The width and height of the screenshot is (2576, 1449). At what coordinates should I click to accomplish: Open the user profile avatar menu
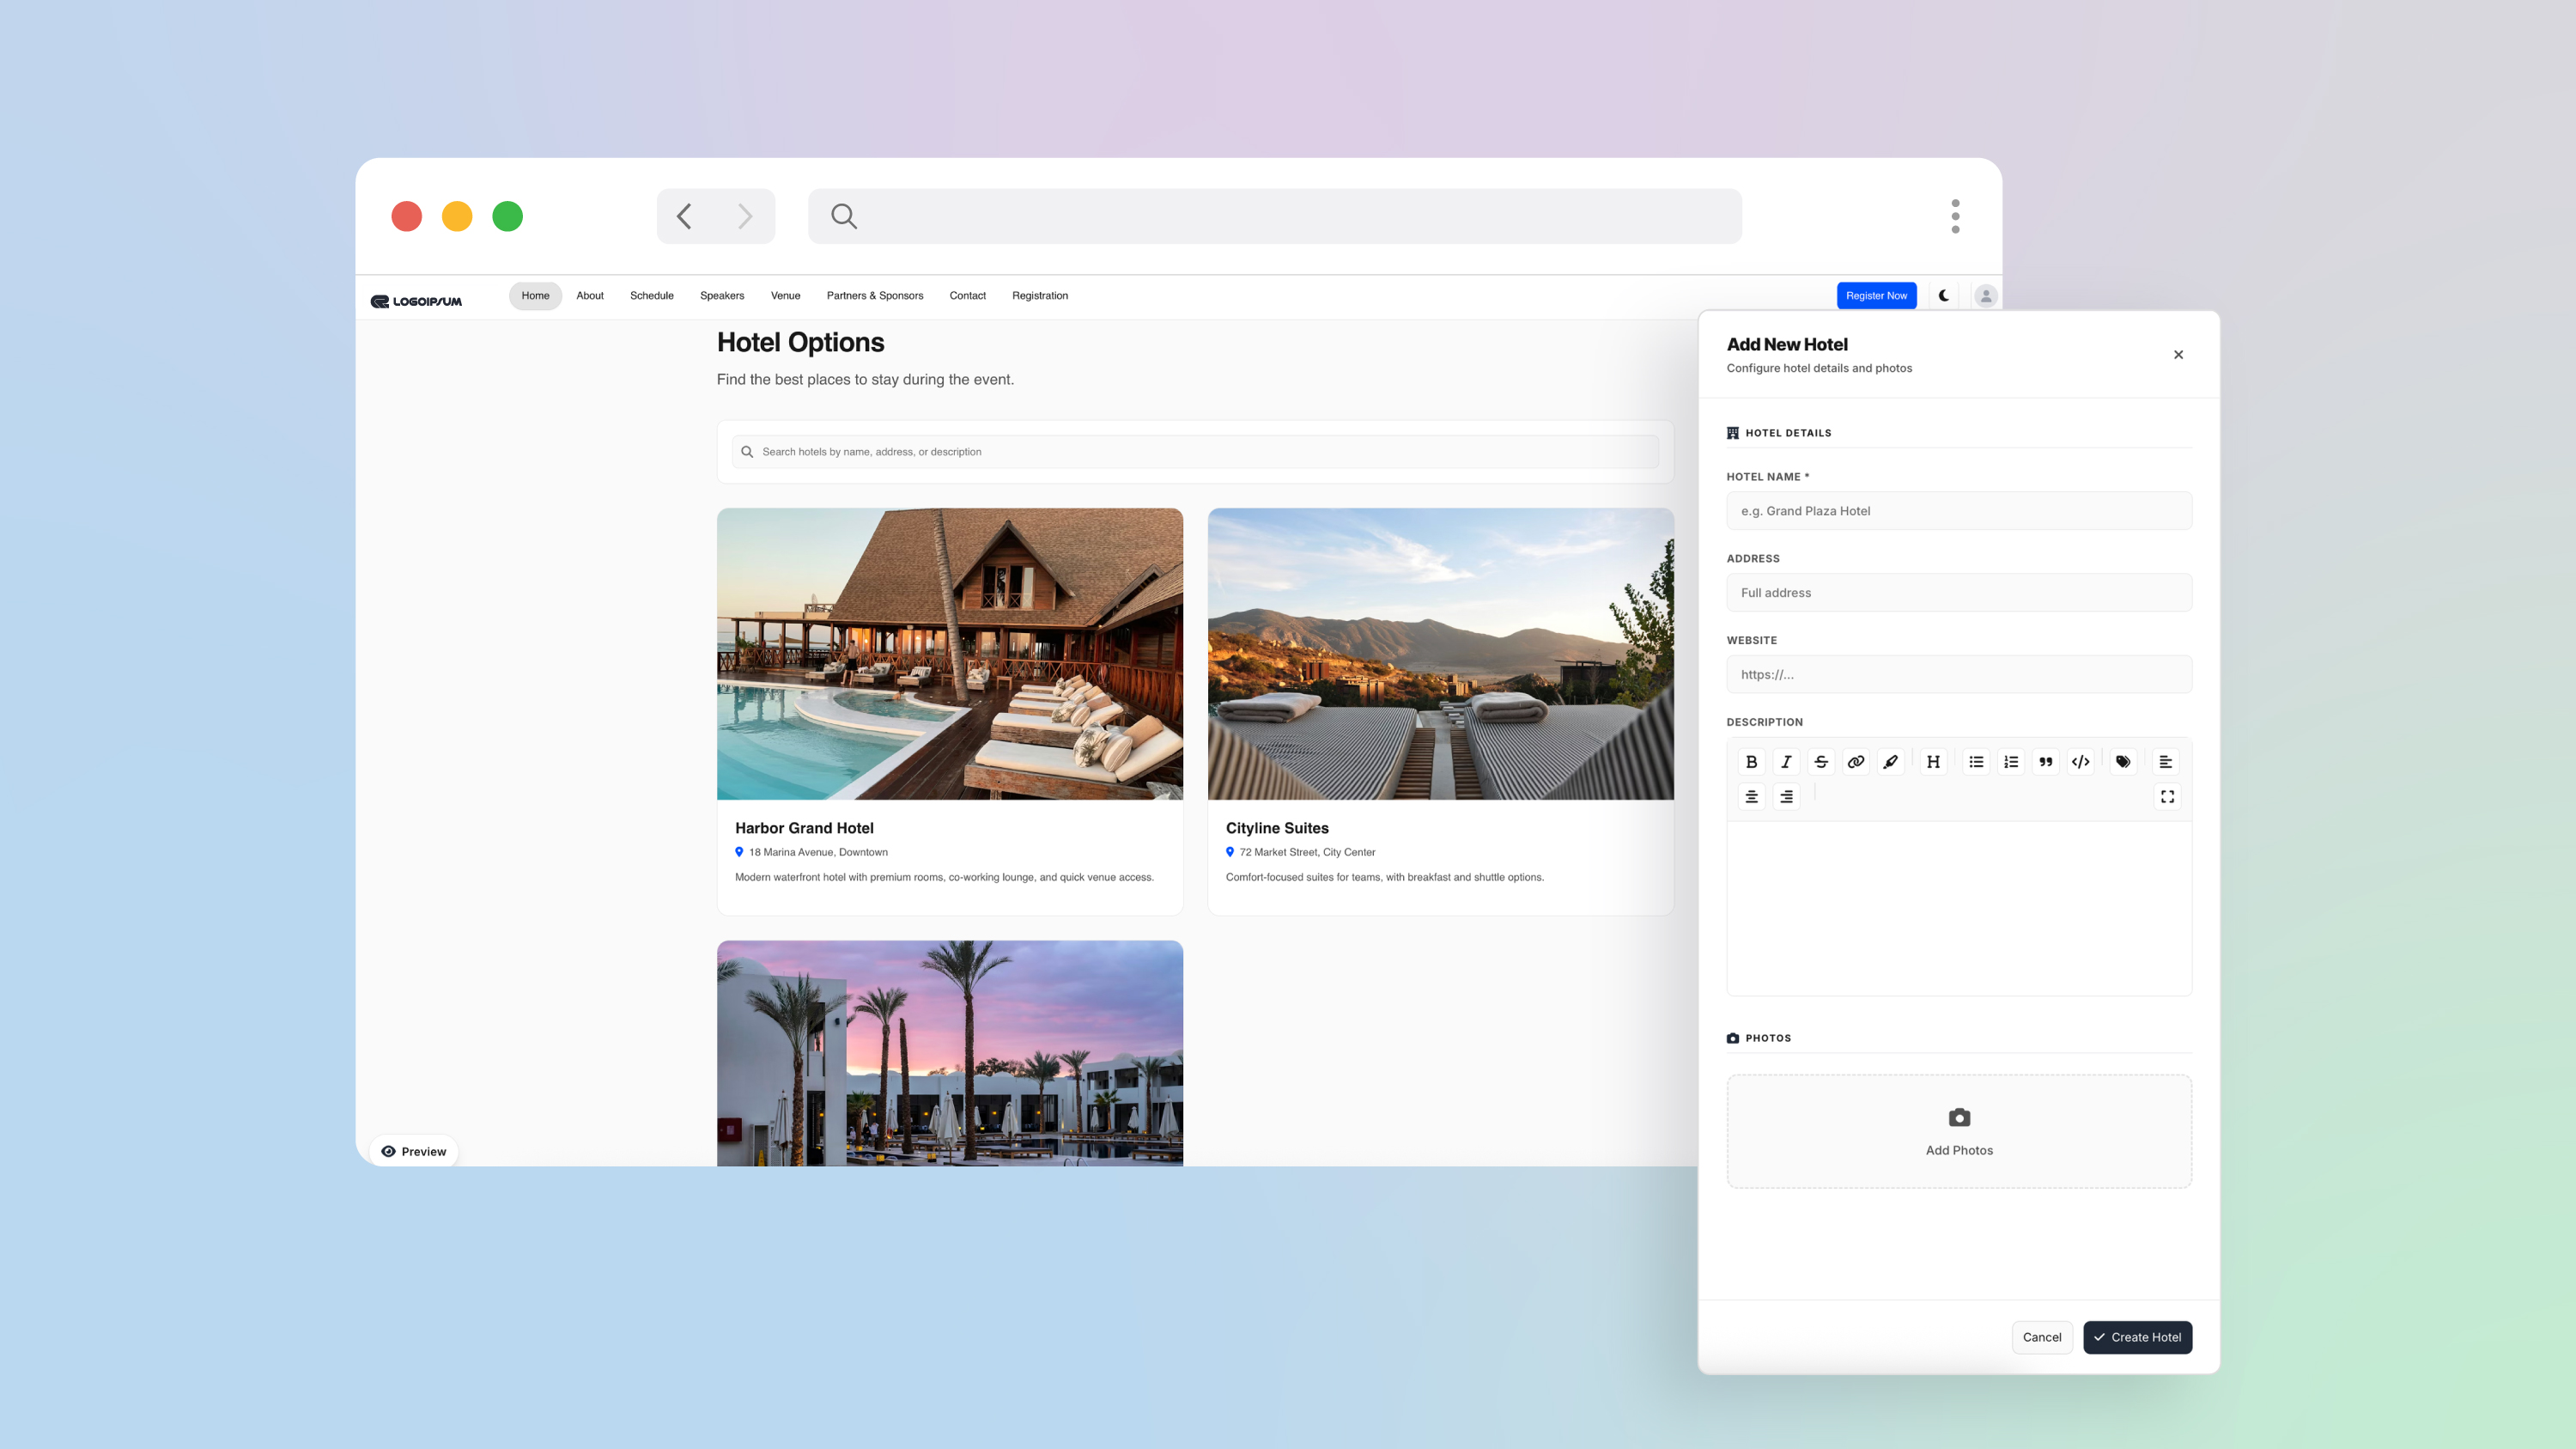[1986, 296]
